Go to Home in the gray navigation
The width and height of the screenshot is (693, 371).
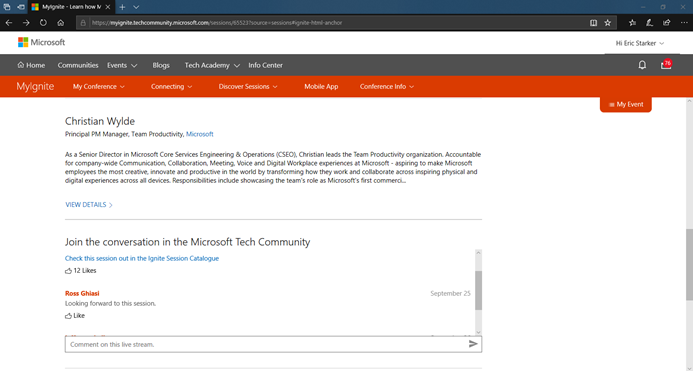click(31, 65)
